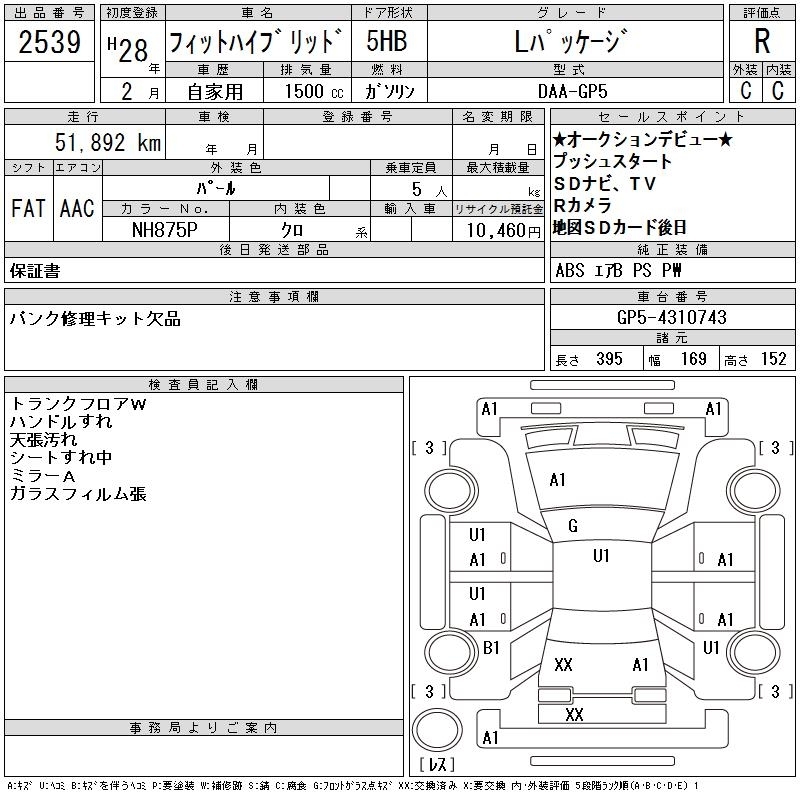The image size is (800, 800).
Task: Click the プッシュスタート sales point
Action: click(x=612, y=161)
